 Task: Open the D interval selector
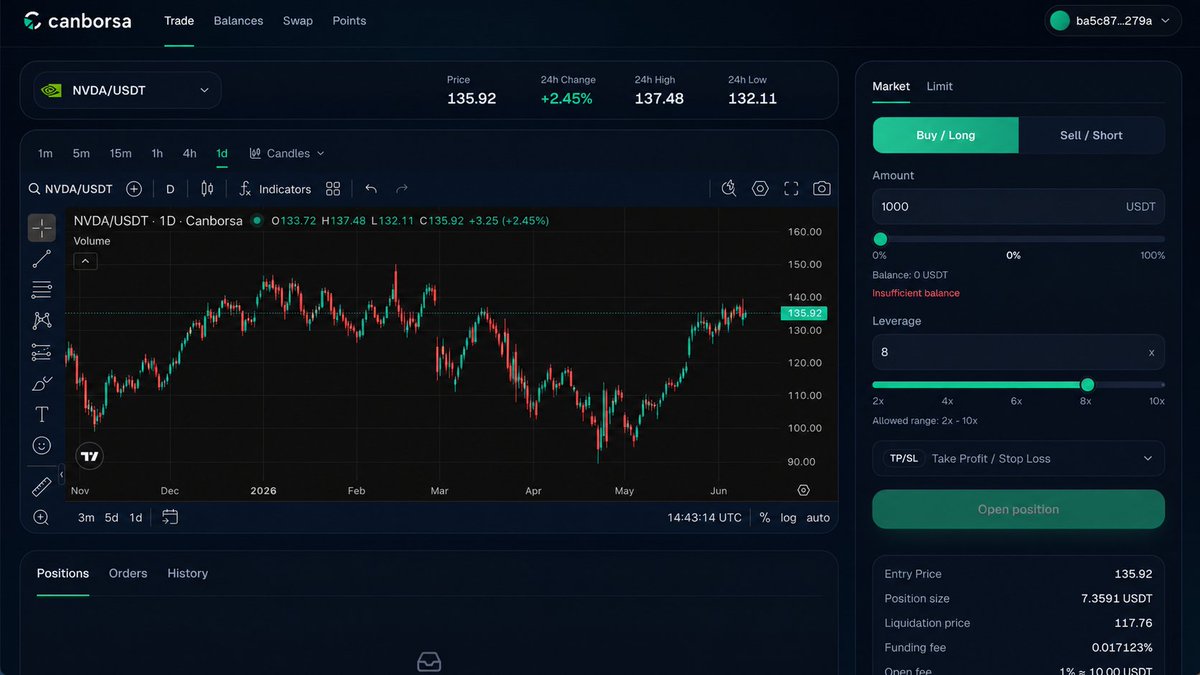pos(170,189)
